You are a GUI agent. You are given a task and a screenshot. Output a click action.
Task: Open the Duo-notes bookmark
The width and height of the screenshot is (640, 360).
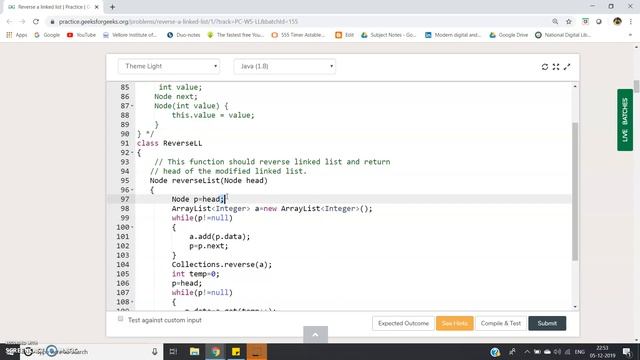tap(184, 35)
